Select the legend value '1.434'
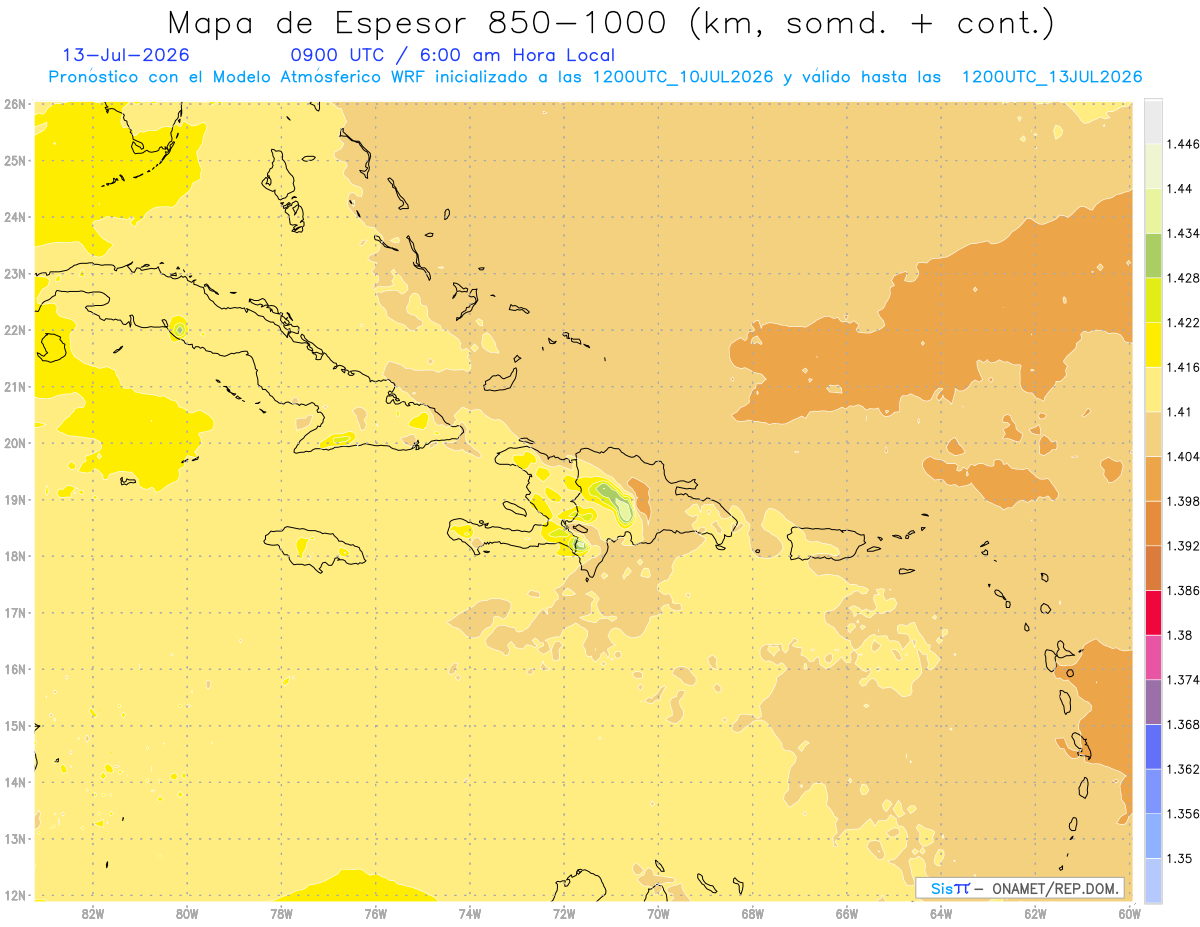 pos(1183,233)
